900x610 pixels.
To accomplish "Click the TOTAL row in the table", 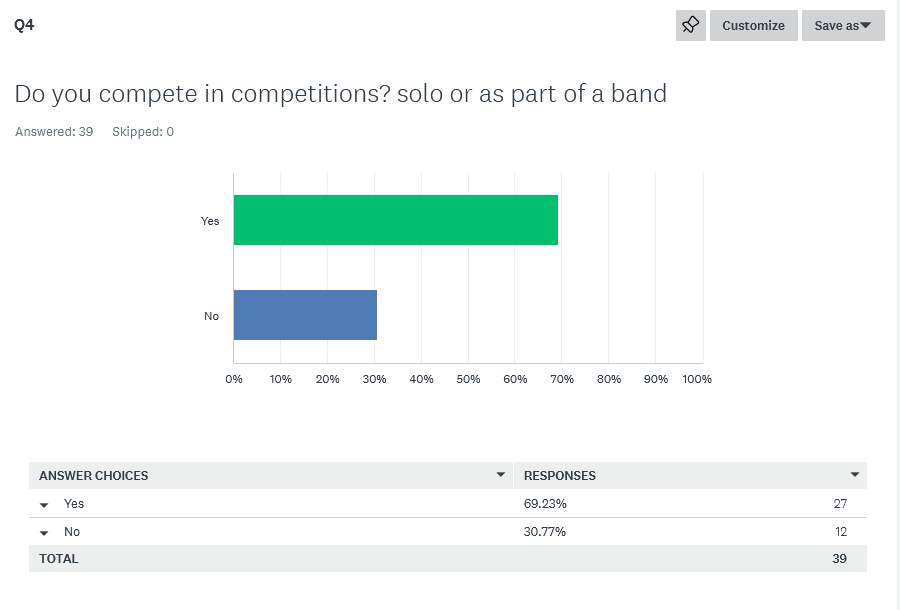I will point(59,559).
